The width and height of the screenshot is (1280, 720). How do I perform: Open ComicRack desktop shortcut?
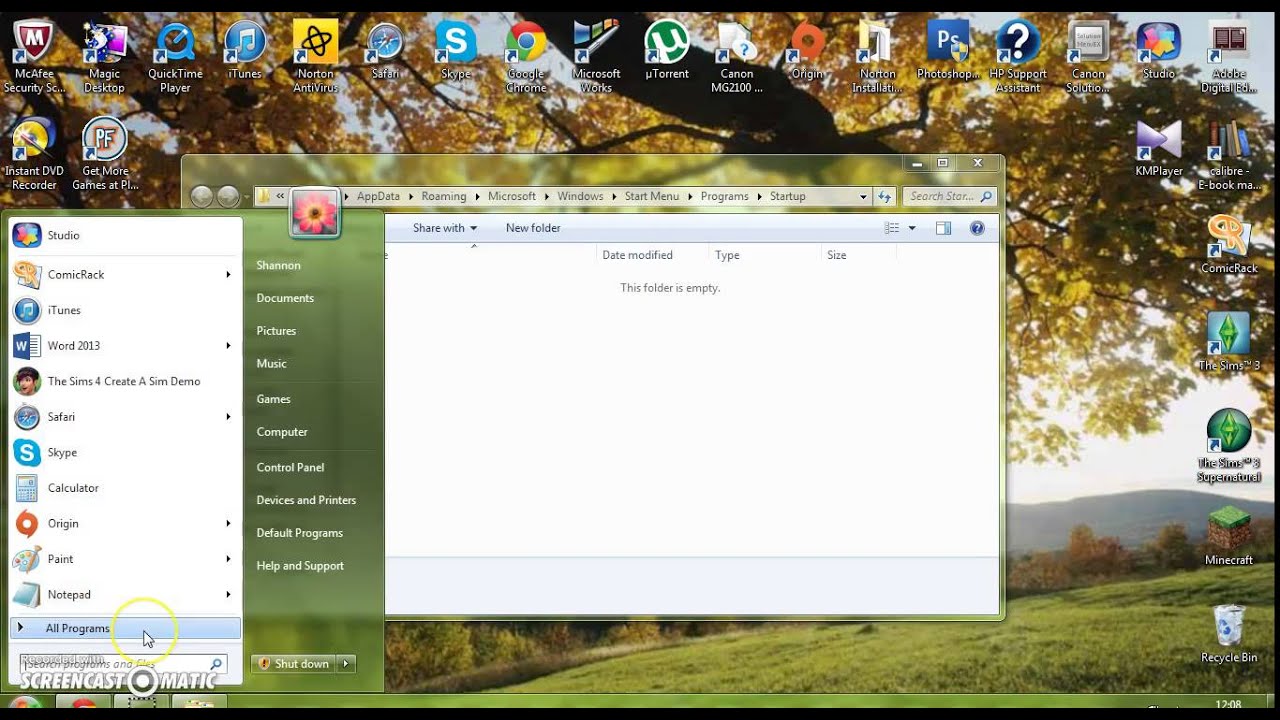pyautogui.click(x=1229, y=245)
